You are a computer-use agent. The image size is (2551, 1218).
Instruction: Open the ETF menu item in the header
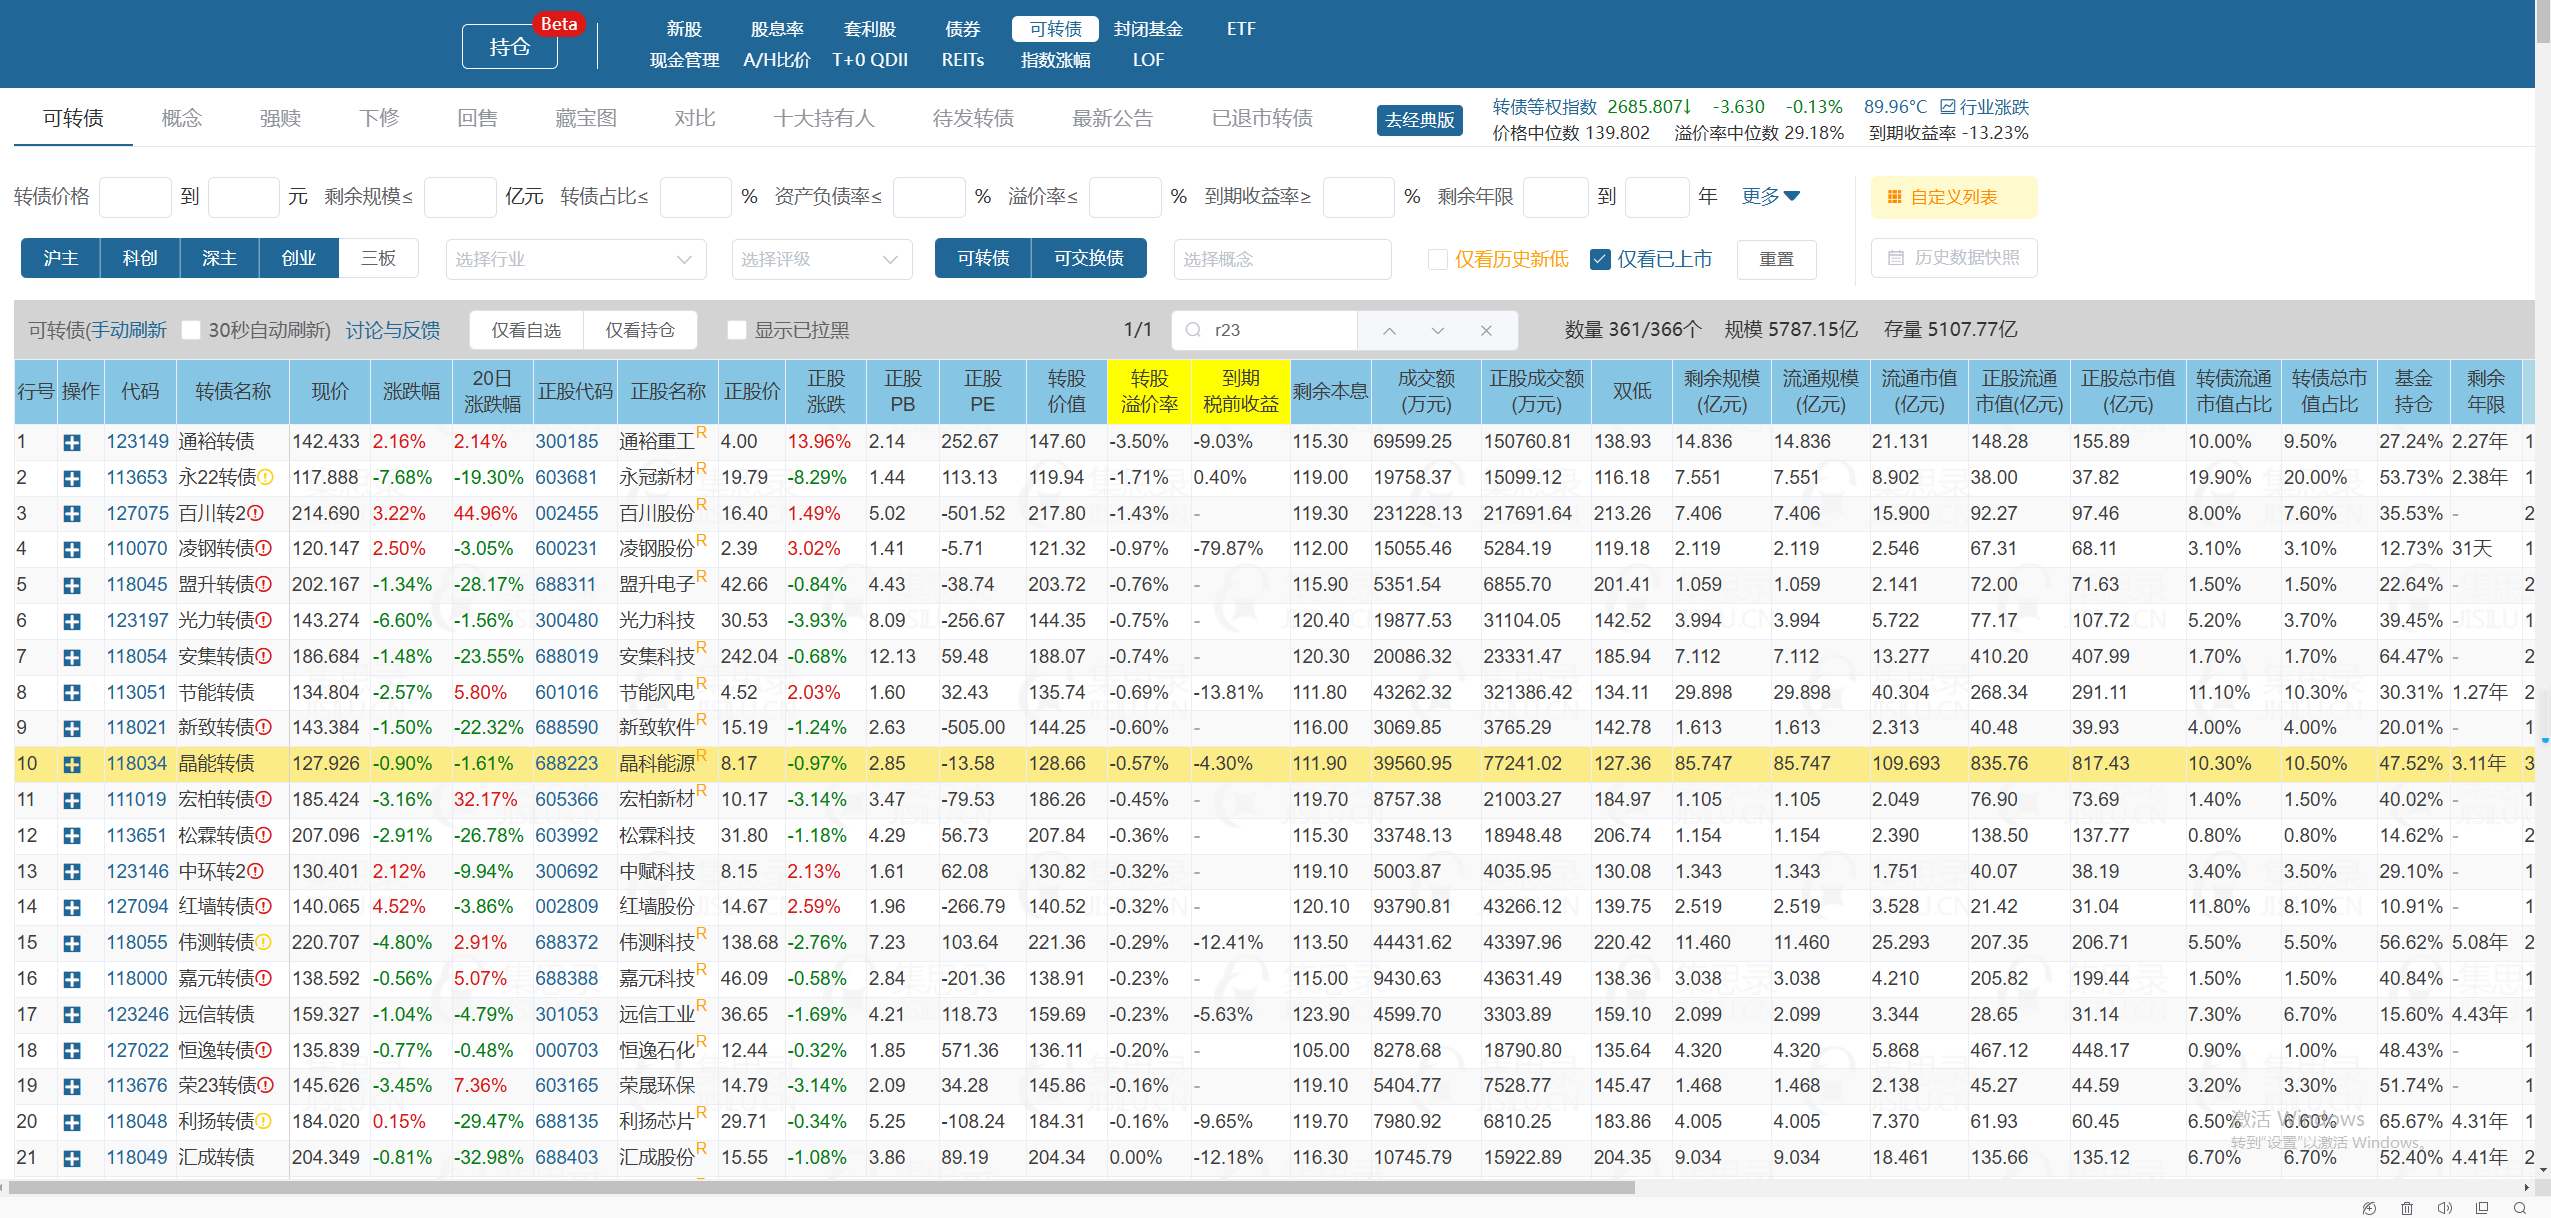[1240, 29]
